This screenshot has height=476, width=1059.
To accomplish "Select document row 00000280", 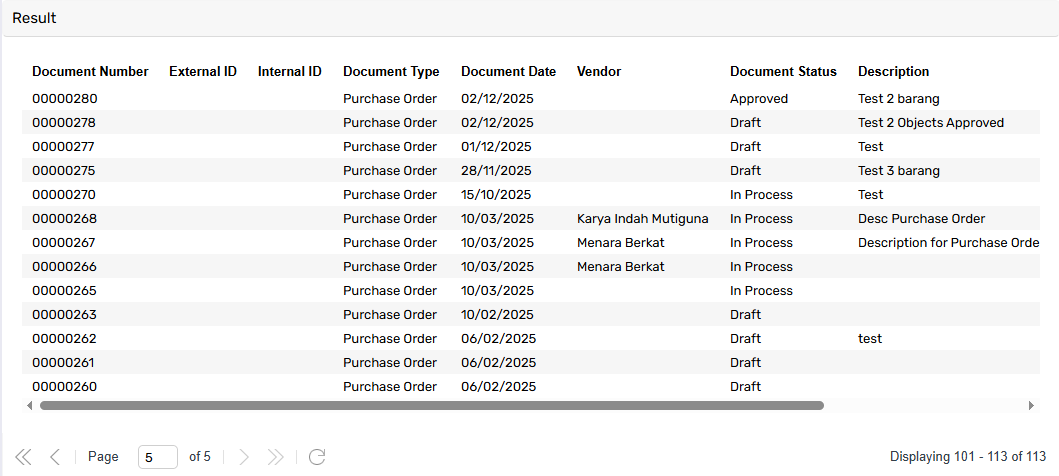I will (65, 99).
